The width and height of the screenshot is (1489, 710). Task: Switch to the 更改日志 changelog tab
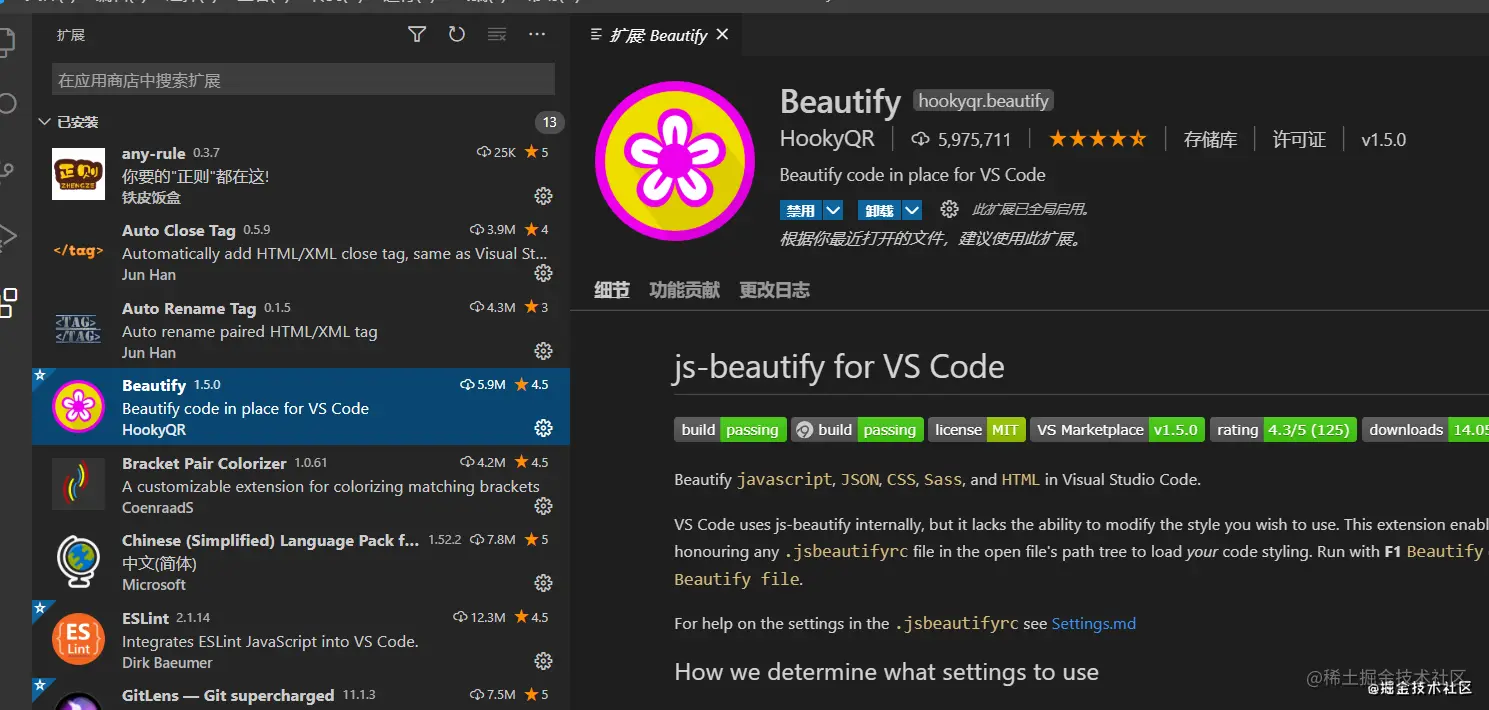[x=774, y=290]
